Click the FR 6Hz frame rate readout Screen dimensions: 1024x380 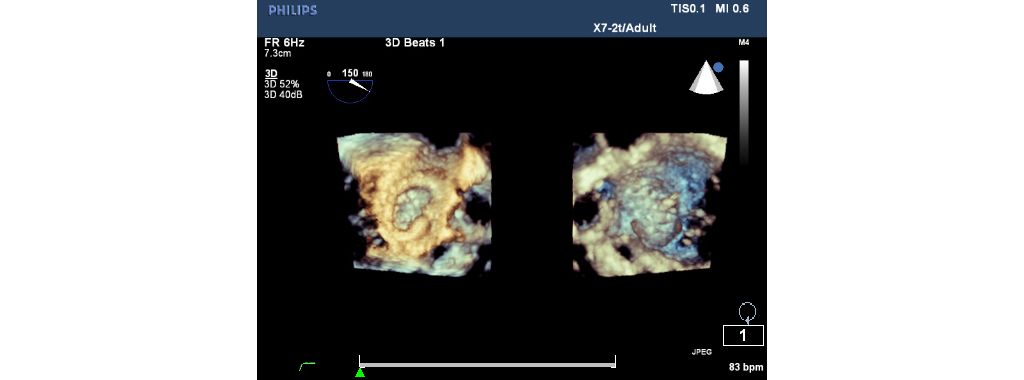284,43
